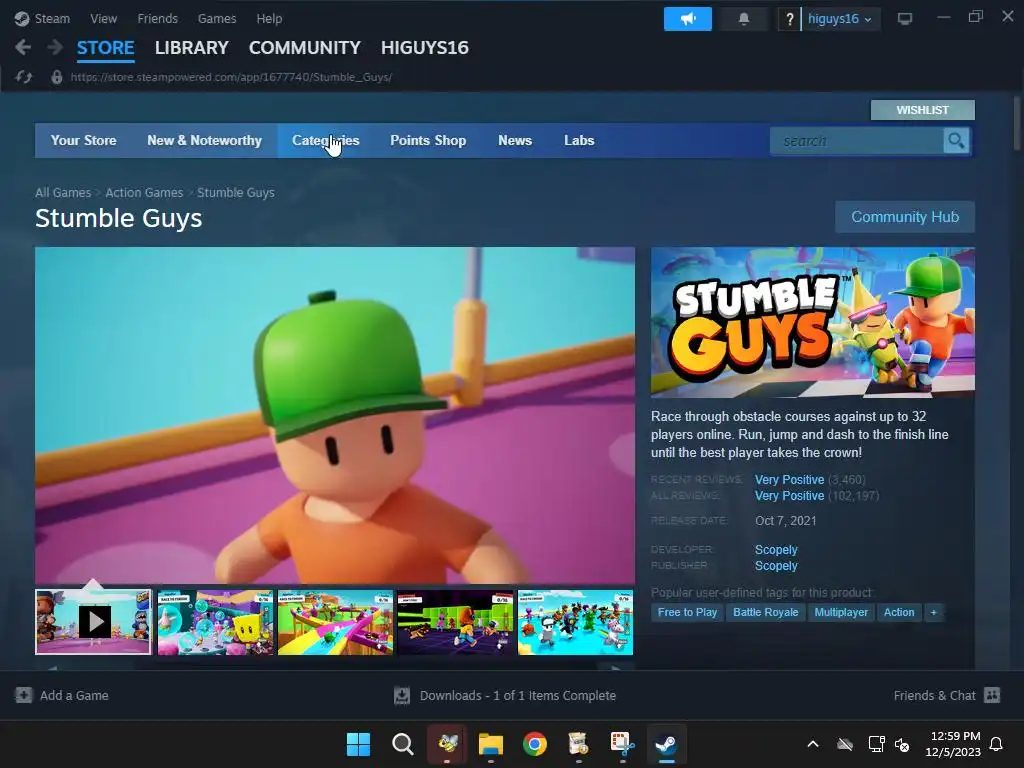The width and height of the screenshot is (1024, 768).
Task: Open the News store link
Action: (x=515, y=140)
